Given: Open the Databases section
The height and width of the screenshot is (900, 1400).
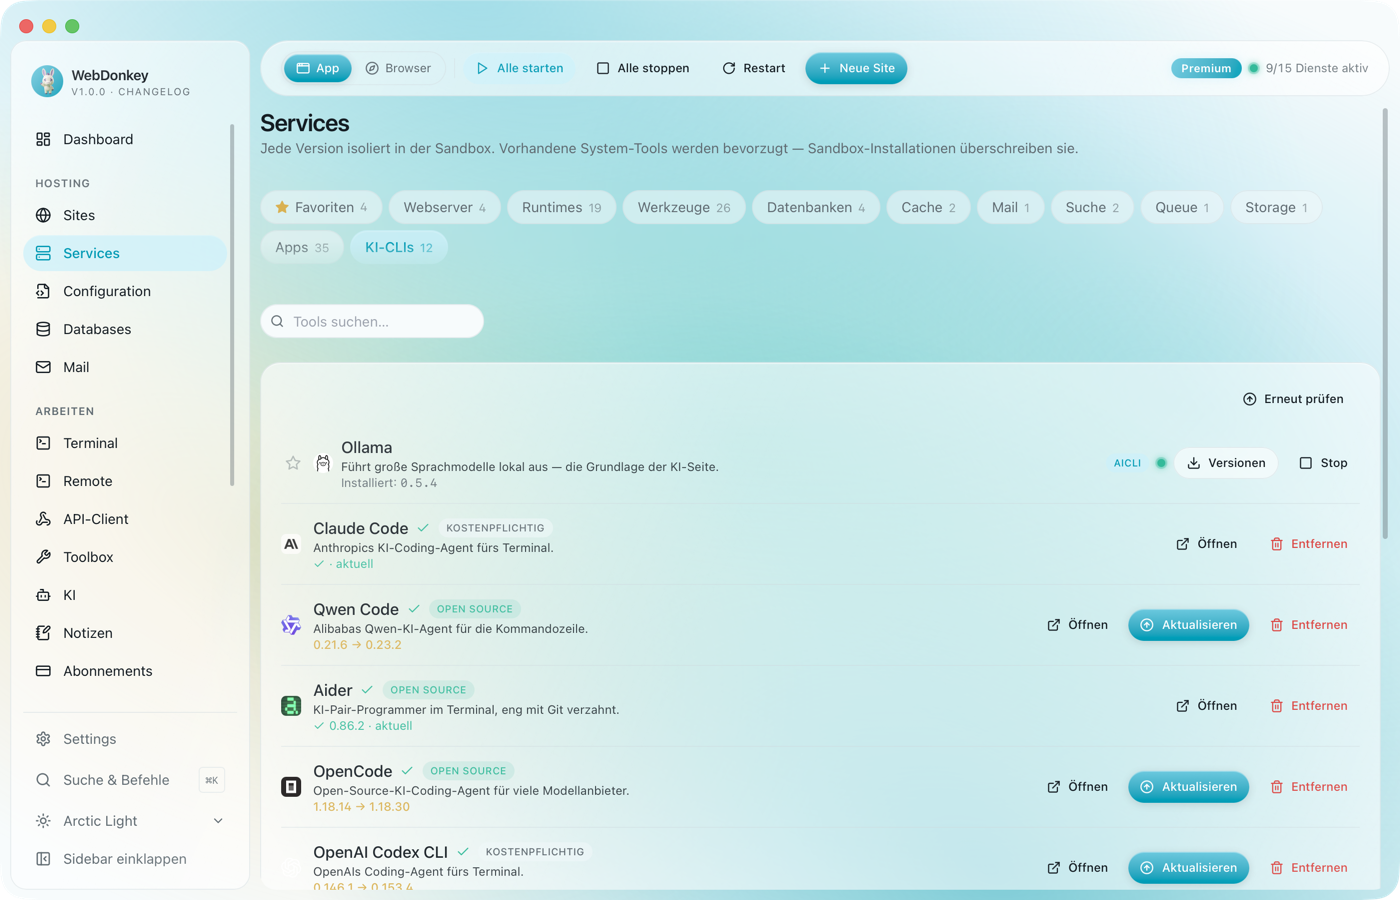Looking at the screenshot, I should click(x=126, y=329).
